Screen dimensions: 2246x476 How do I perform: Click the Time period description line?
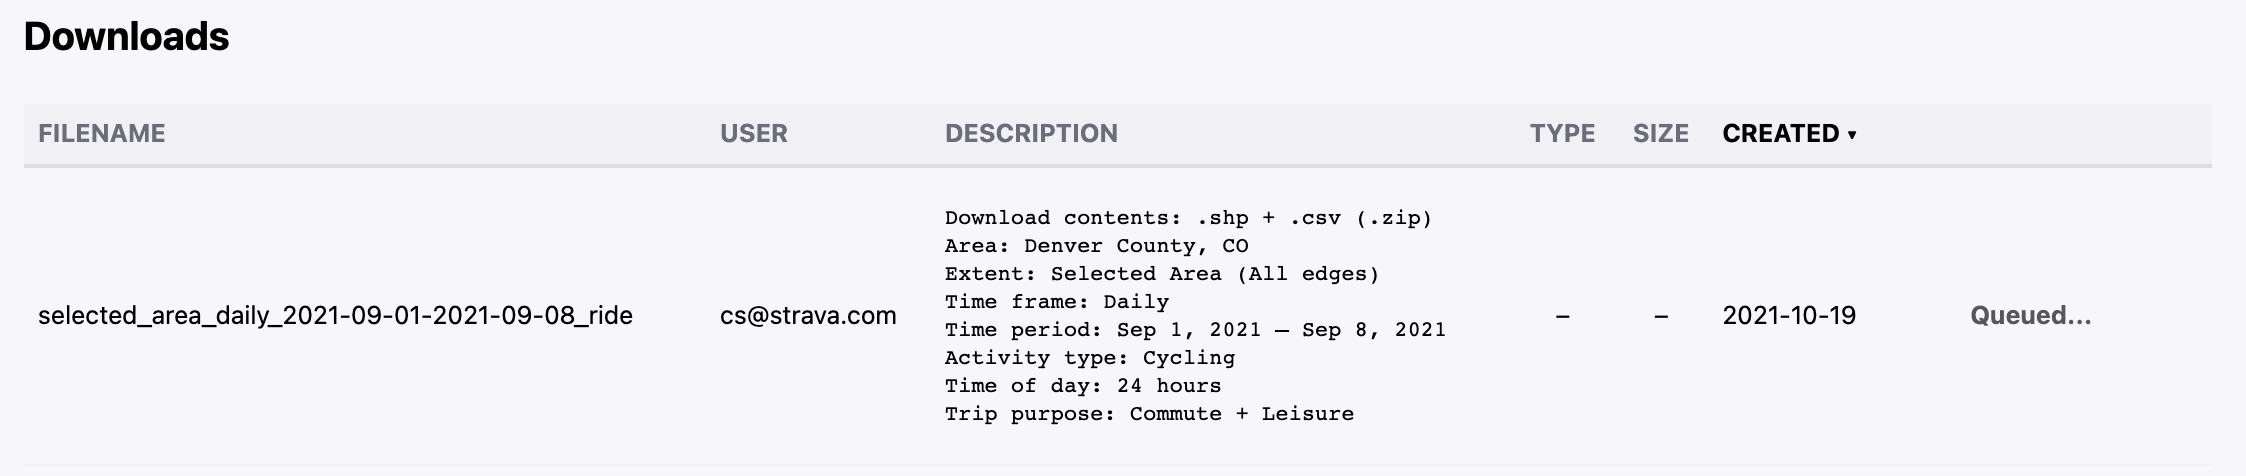1195,330
